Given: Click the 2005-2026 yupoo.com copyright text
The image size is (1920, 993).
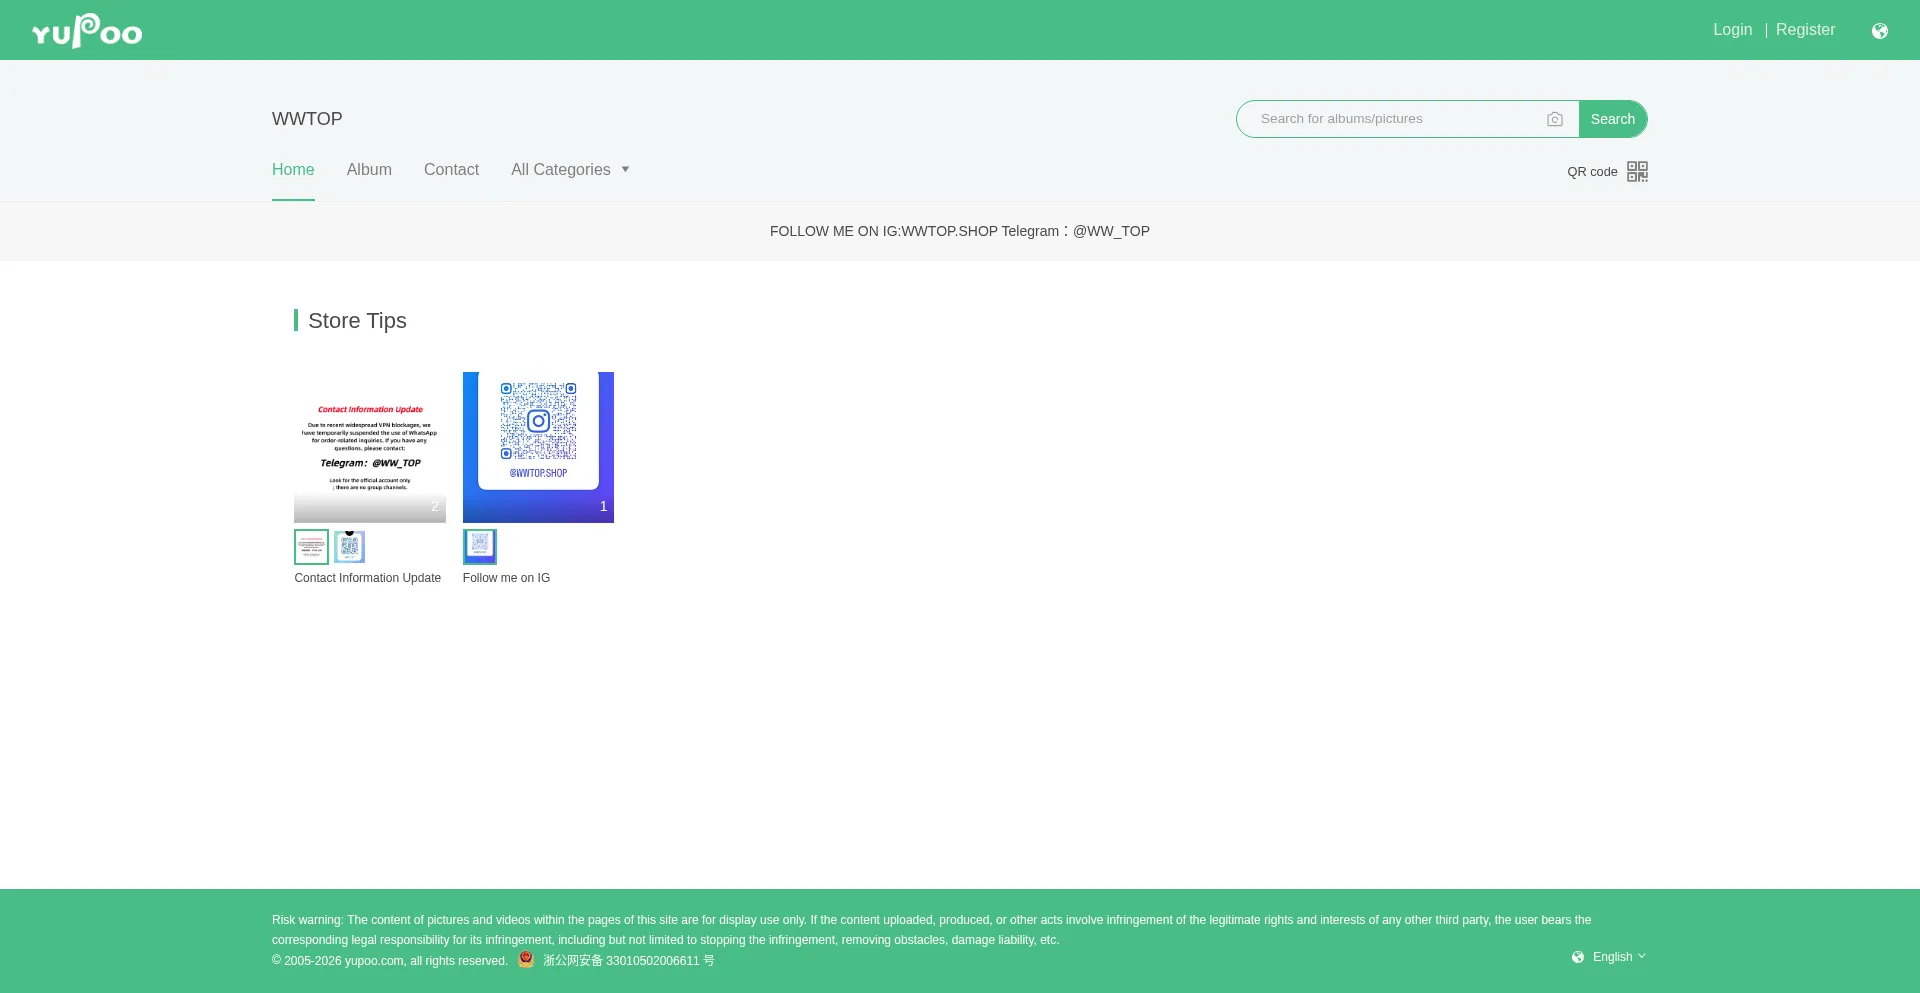Looking at the screenshot, I should [390, 961].
